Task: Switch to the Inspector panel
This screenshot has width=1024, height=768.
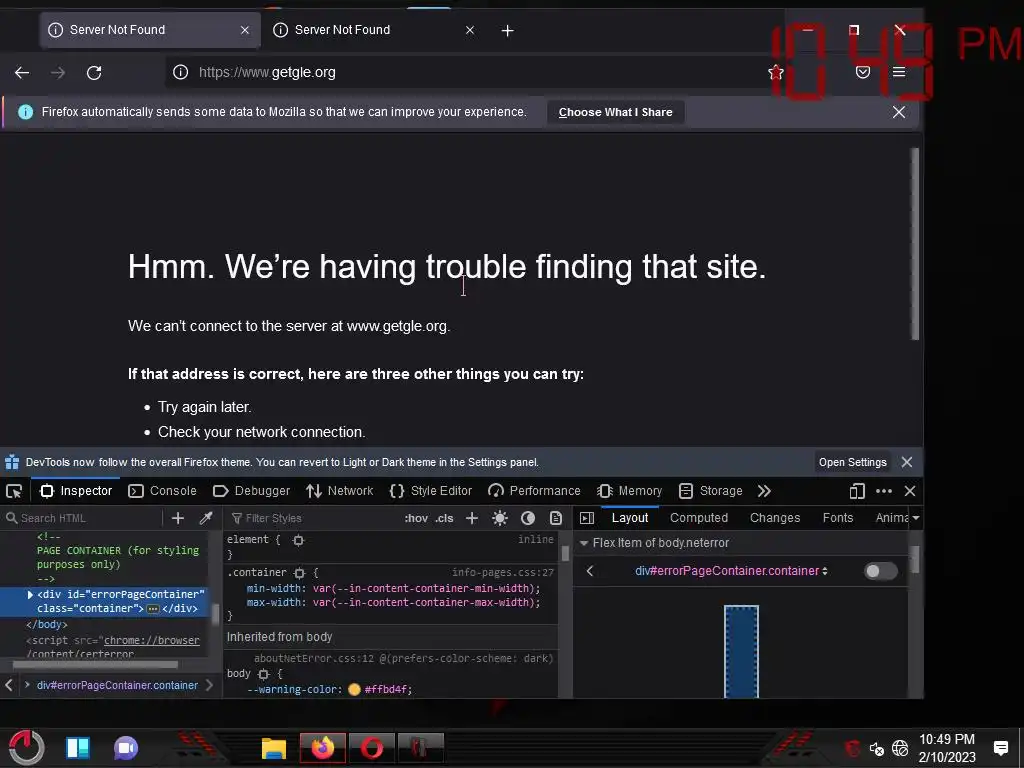Action: tap(76, 491)
